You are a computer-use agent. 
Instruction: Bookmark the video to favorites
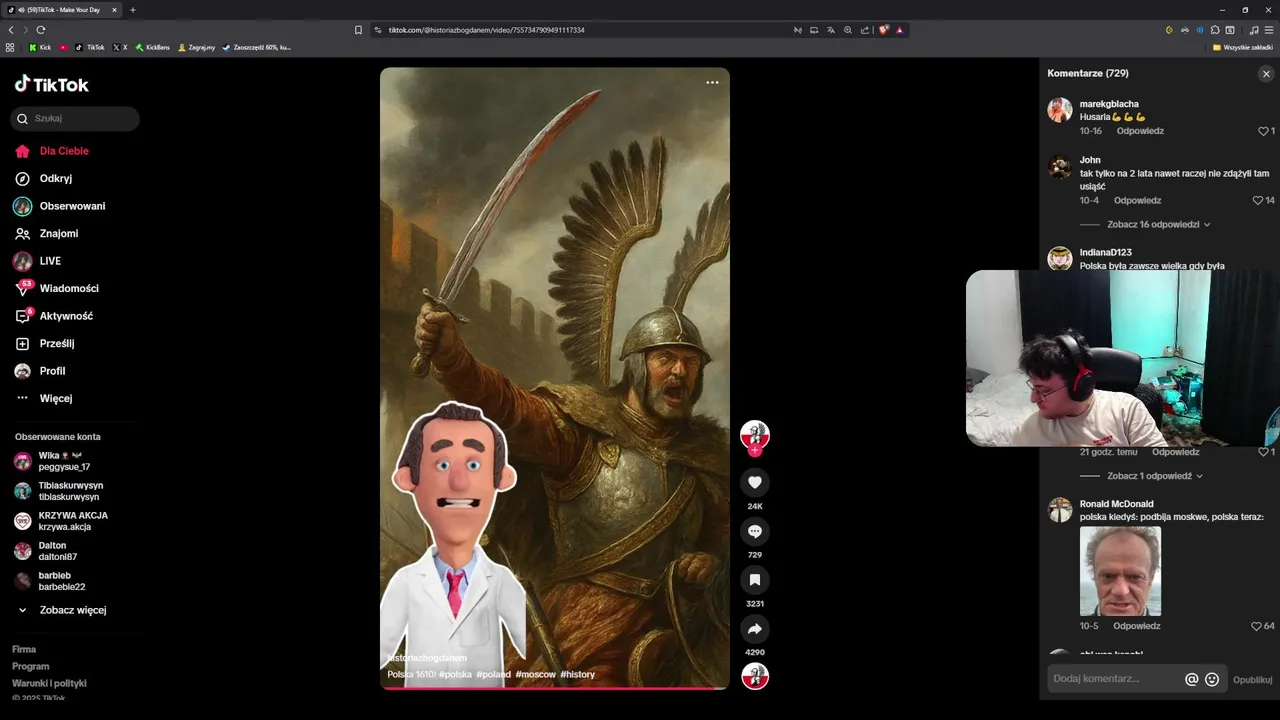(x=755, y=580)
